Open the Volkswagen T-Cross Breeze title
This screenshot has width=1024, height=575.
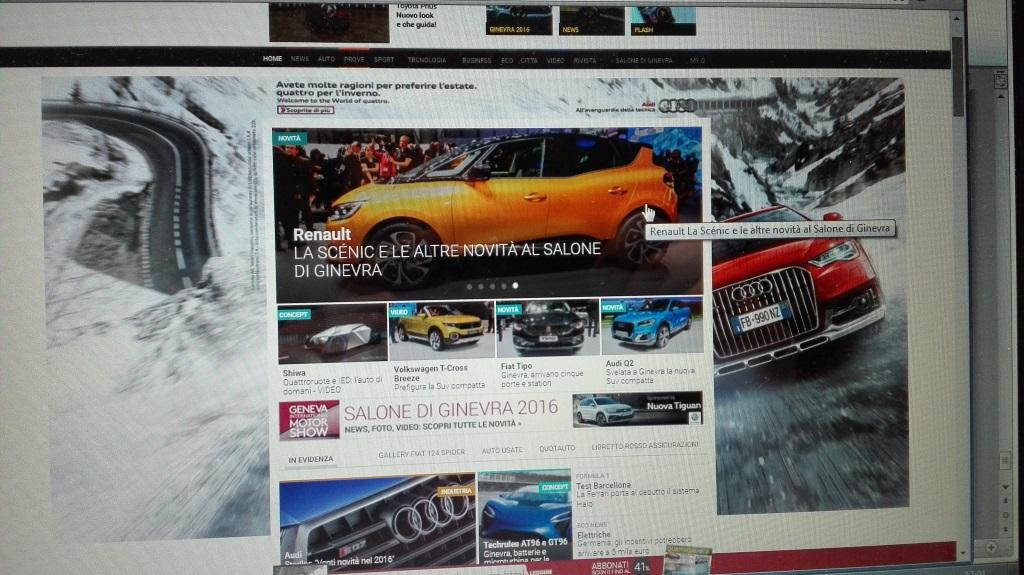(430, 373)
